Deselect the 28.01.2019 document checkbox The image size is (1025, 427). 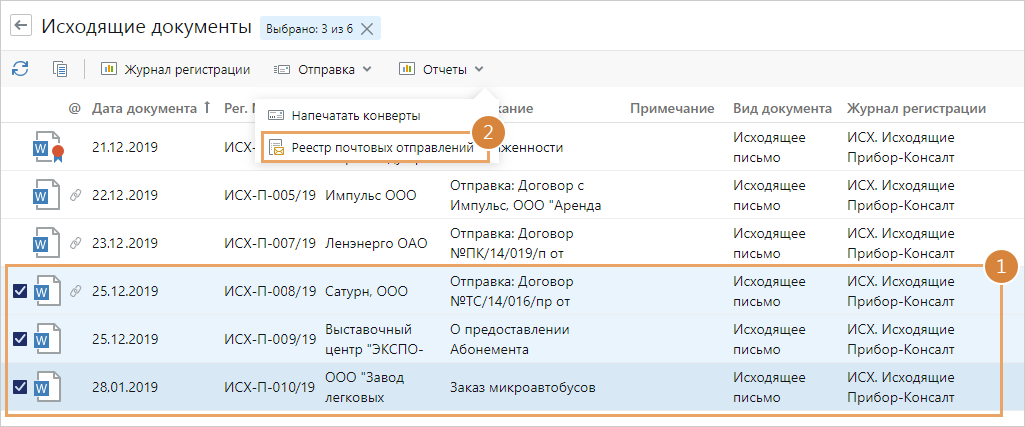pyautogui.click(x=20, y=387)
